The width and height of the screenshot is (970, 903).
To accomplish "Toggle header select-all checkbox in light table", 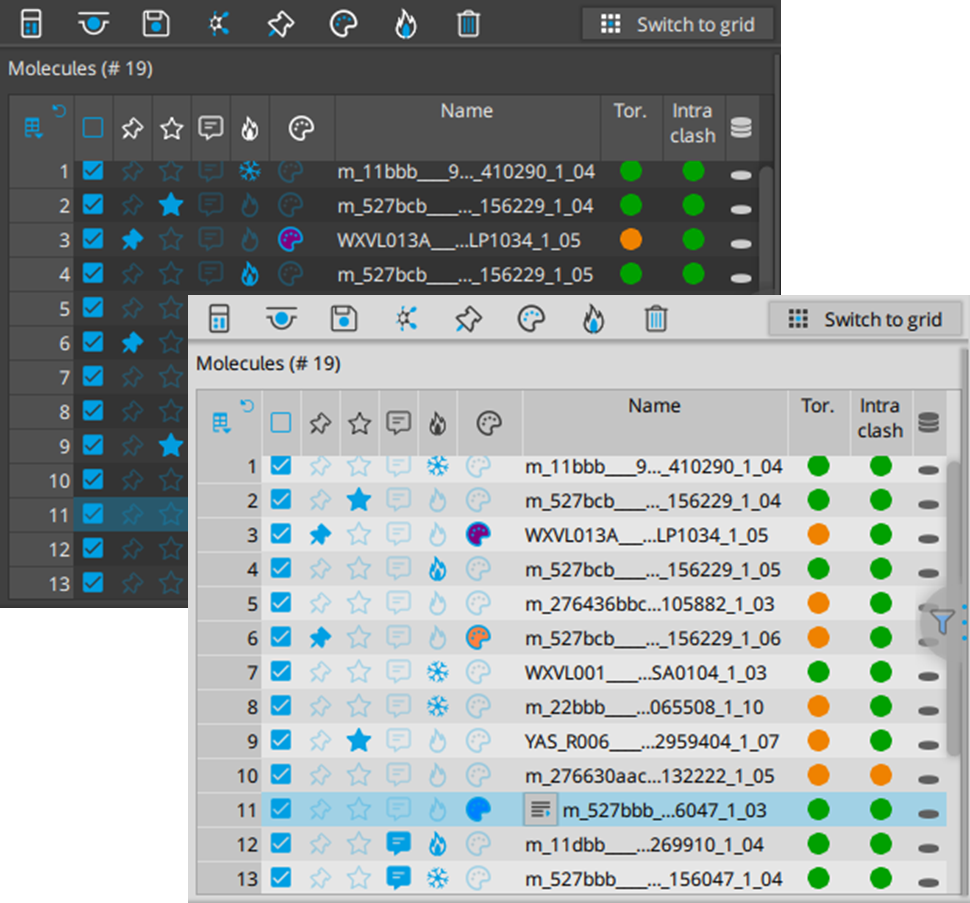I will [x=281, y=423].
